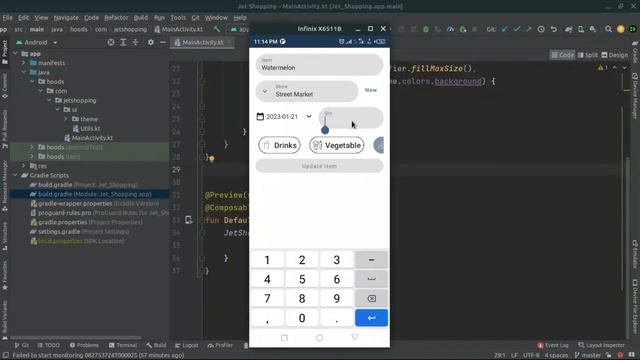640x360 pixels.
Task: Click the Git rollback undo icon
Action: click(553, 29)
